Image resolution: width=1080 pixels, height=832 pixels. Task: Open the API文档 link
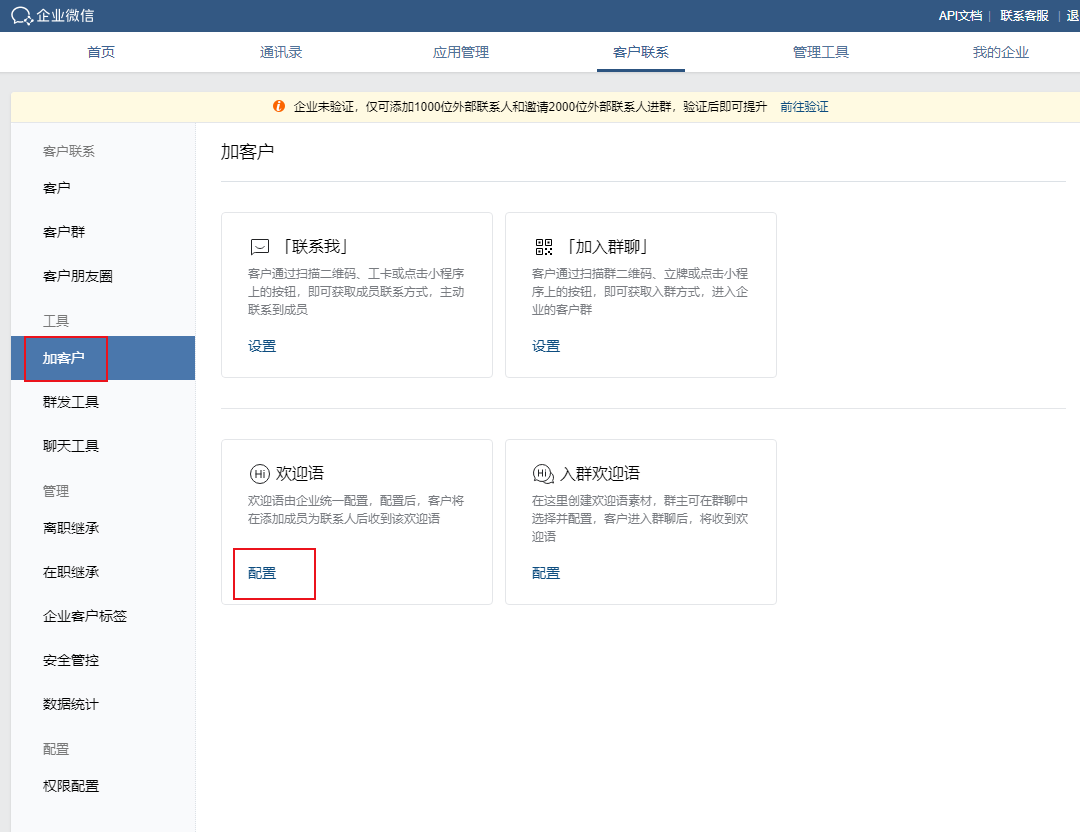(x=959, y=15)
